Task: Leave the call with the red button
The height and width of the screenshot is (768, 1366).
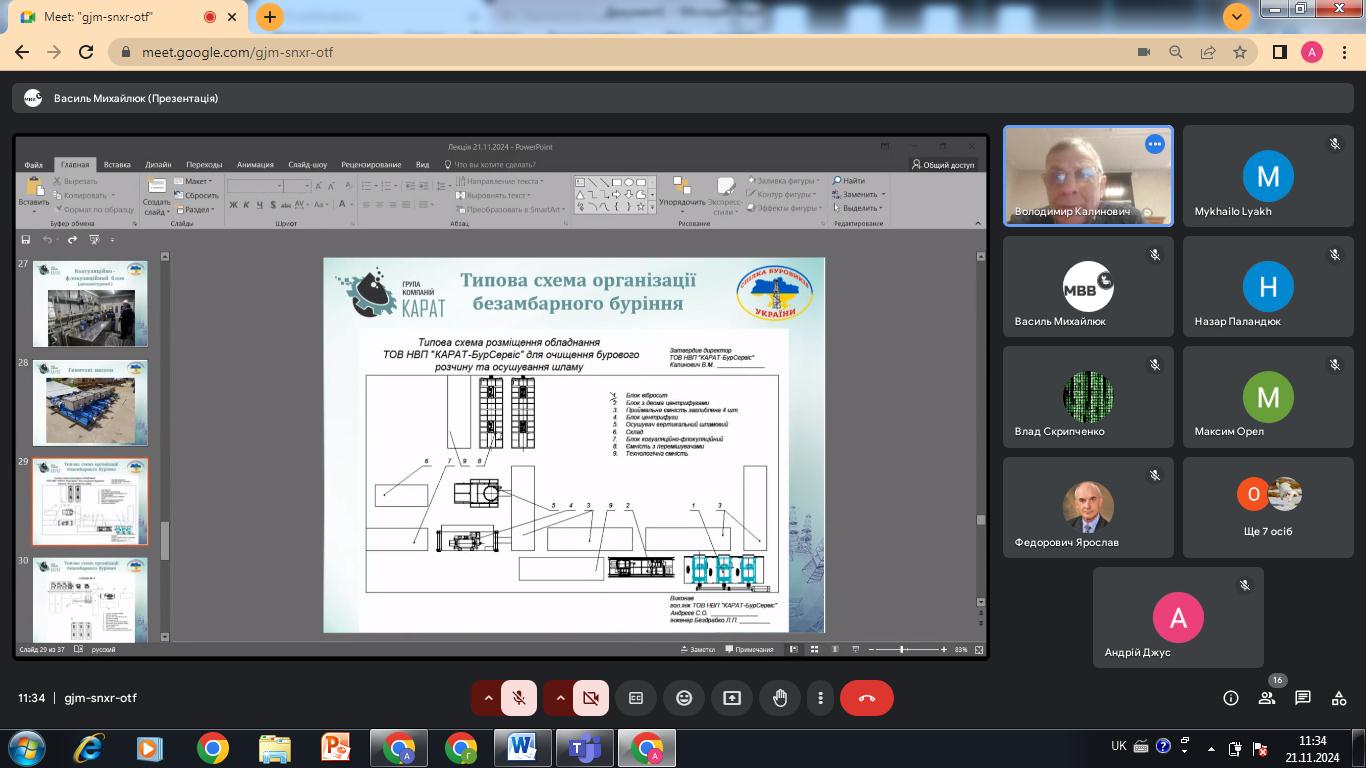Action: point(866,698)
